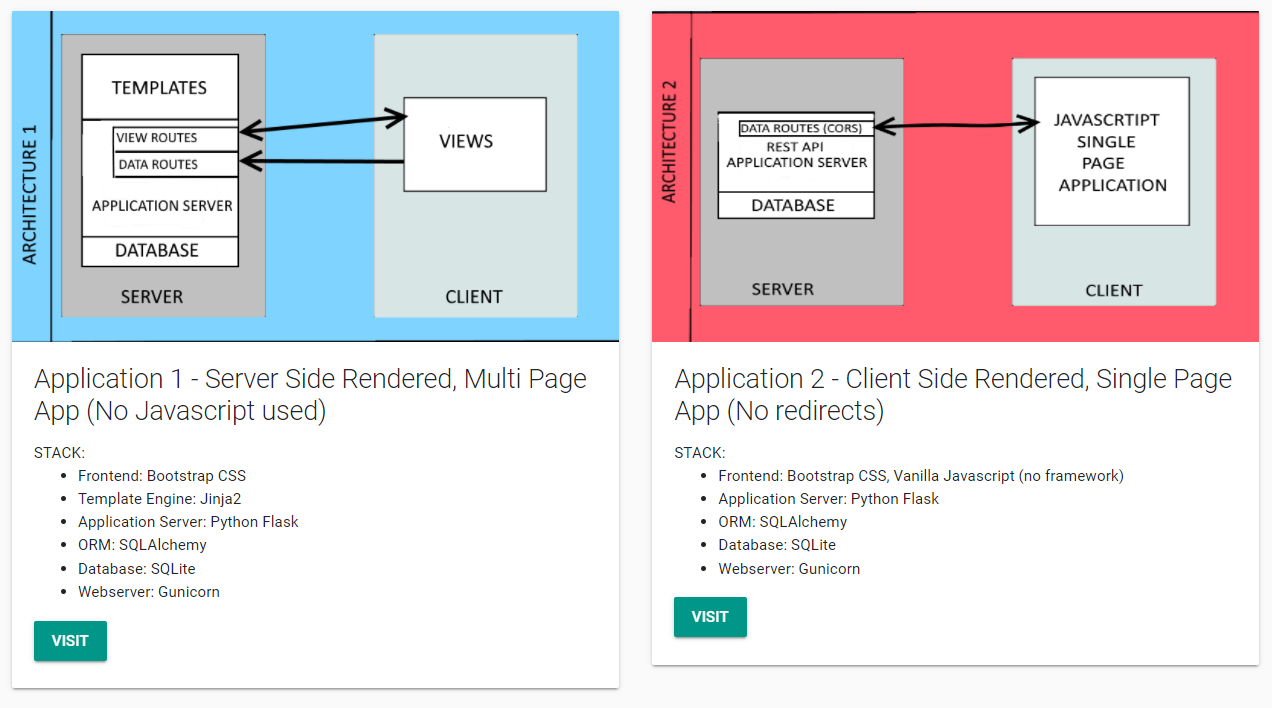This screenshot has height=708, width=1272.
Task: Click the vertical ARCHITECTURE 2 label
Action: click(x=670, y=141)
